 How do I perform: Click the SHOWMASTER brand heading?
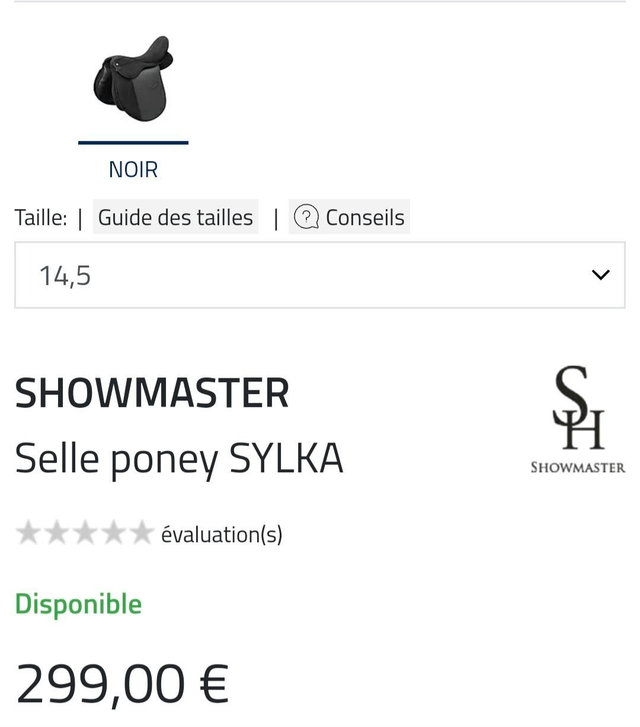tap(152, 394)
